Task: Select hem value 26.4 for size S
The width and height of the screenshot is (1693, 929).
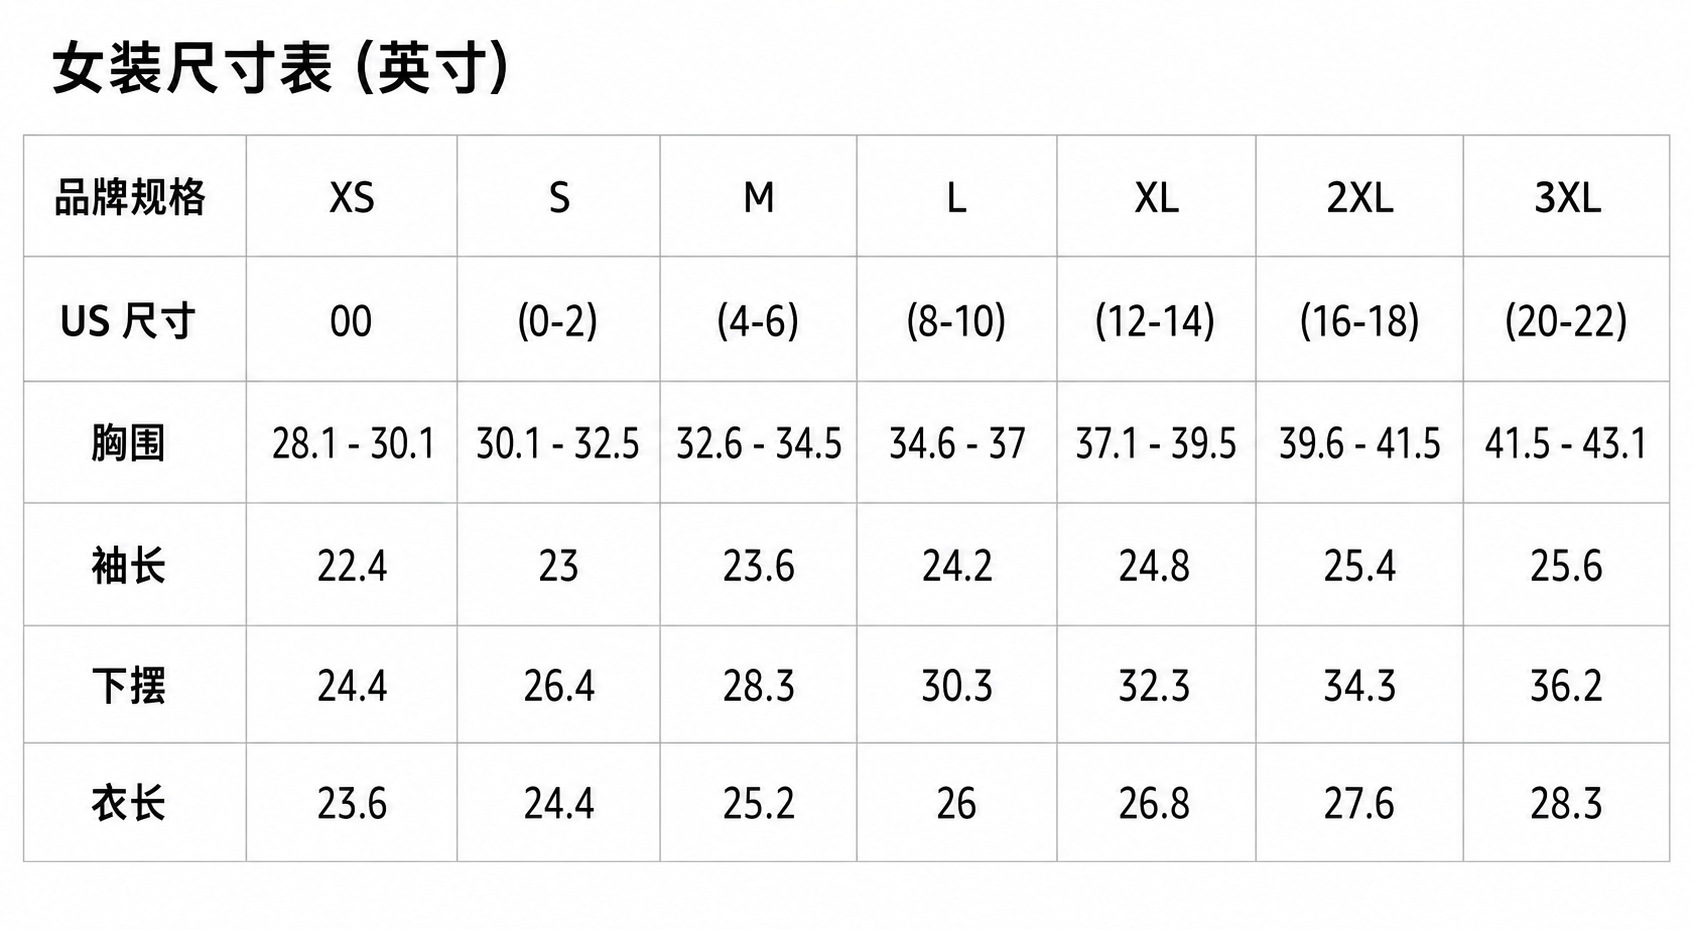Action: point(559,687)
